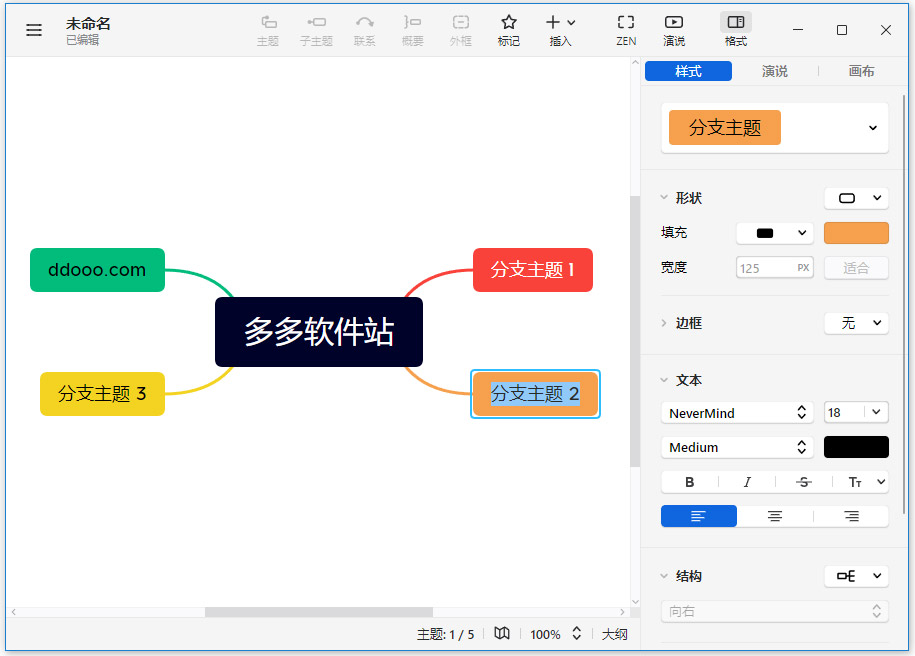This screenshot has height=656, width=915.
Task: Open the border style 无 dropdown
Action: click(x=856, y=323)
